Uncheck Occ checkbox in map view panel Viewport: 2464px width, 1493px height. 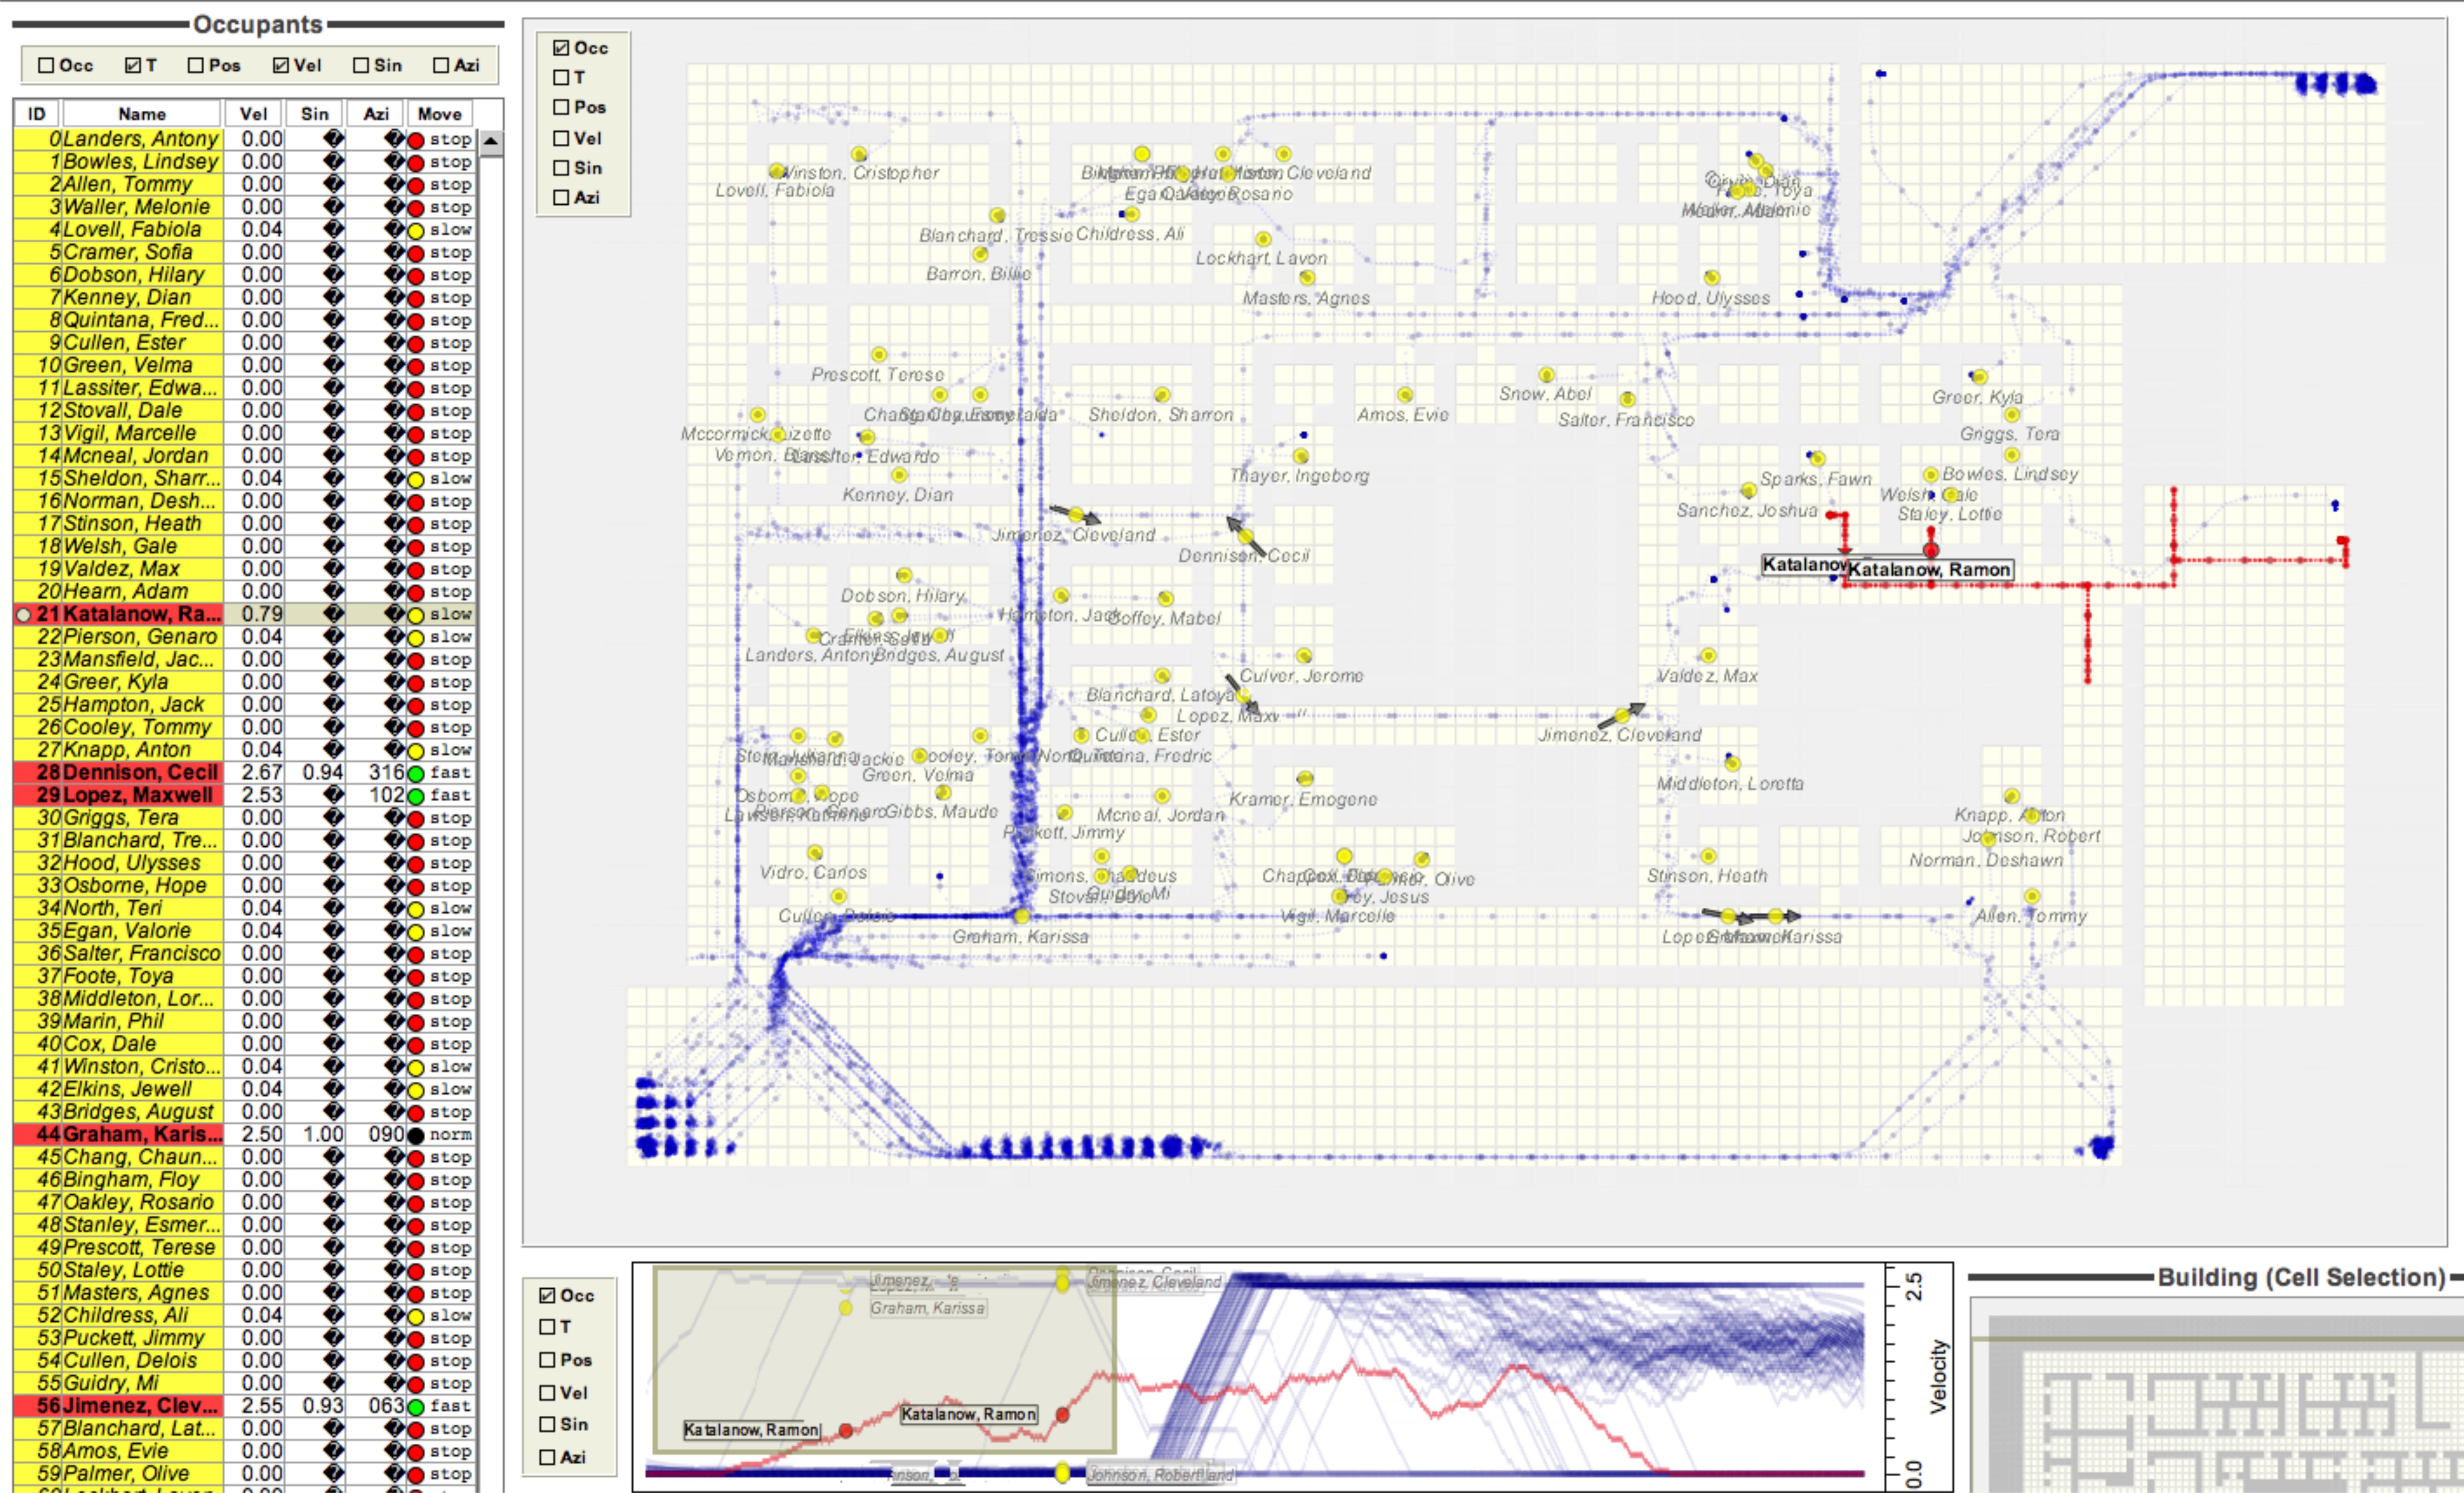[561, 48]
